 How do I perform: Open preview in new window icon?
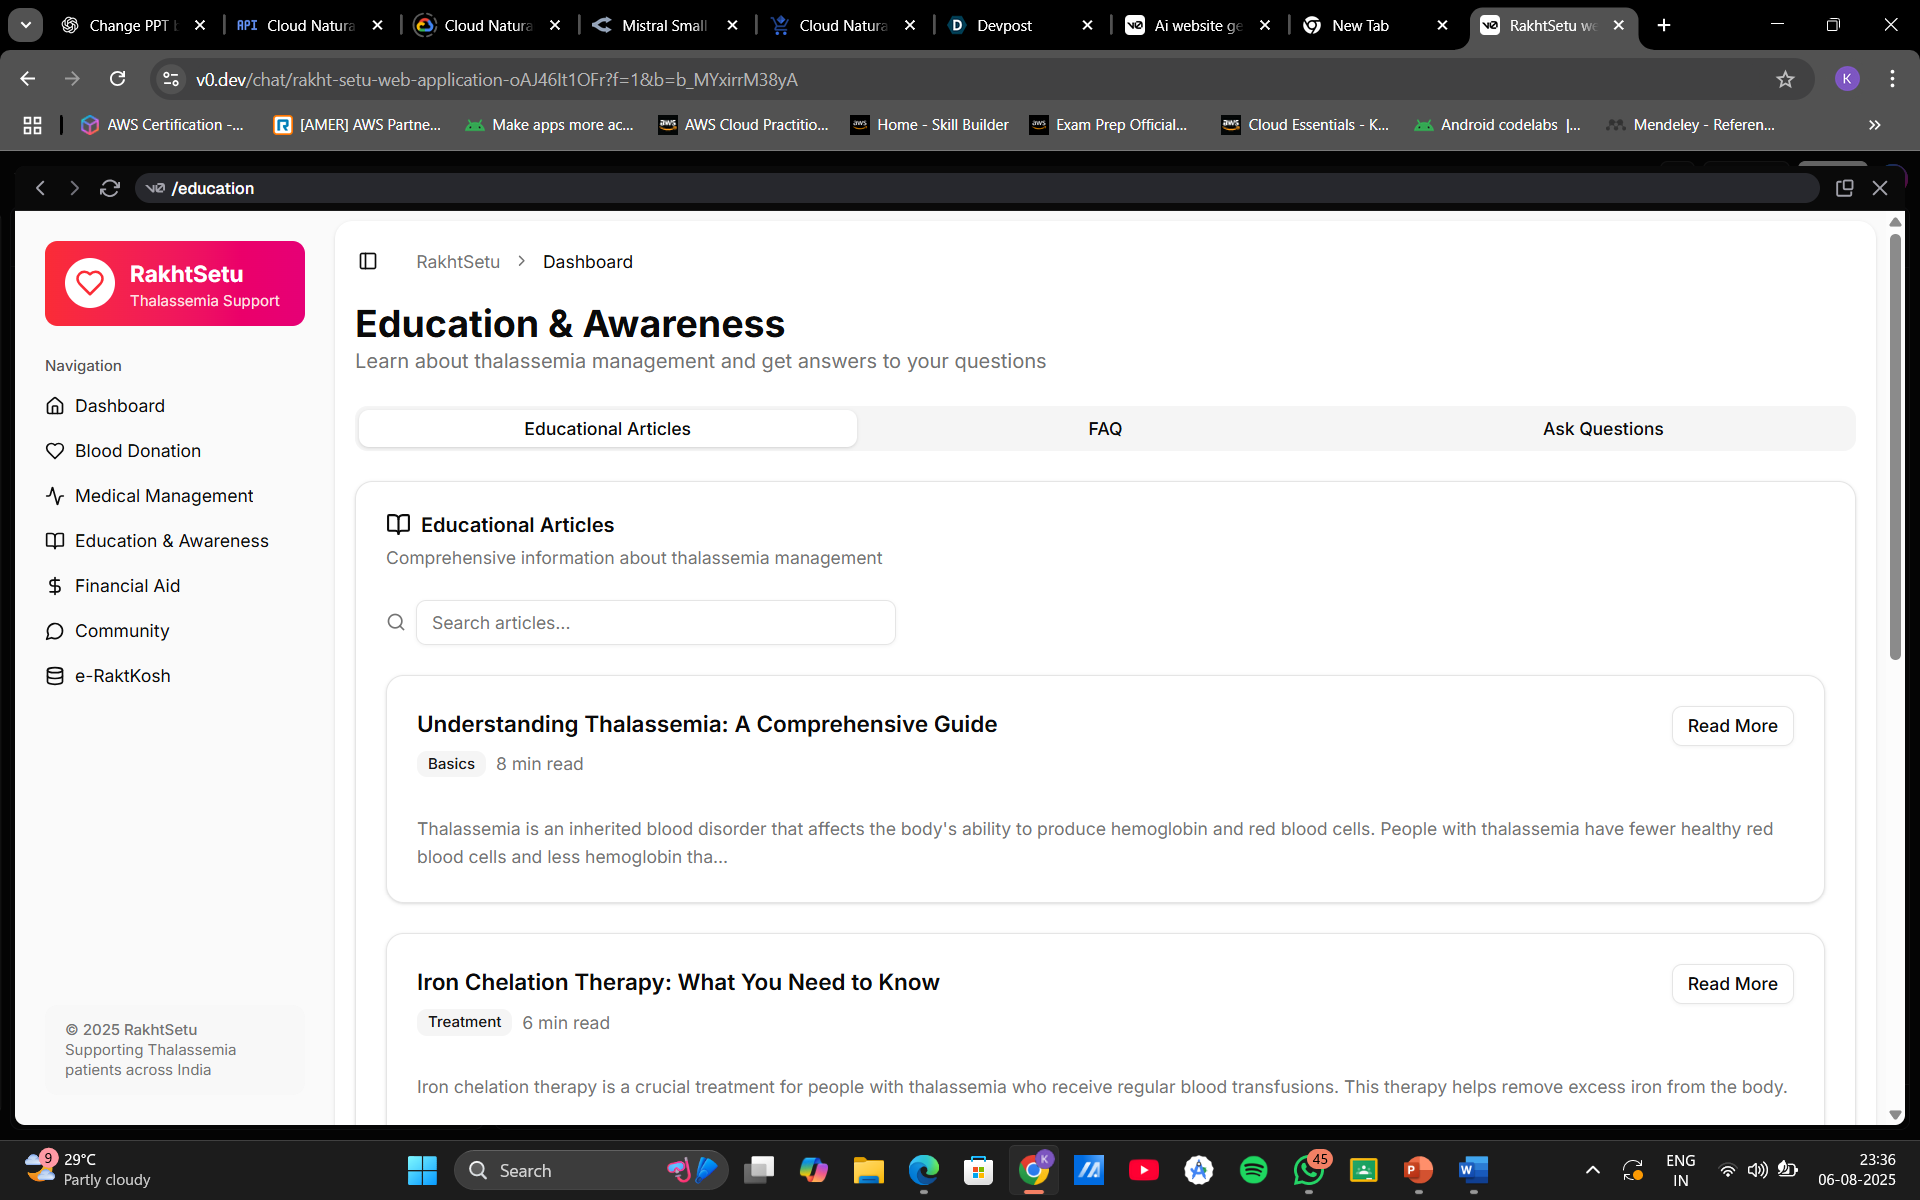pyautogui.click(x=1844, y=188)
